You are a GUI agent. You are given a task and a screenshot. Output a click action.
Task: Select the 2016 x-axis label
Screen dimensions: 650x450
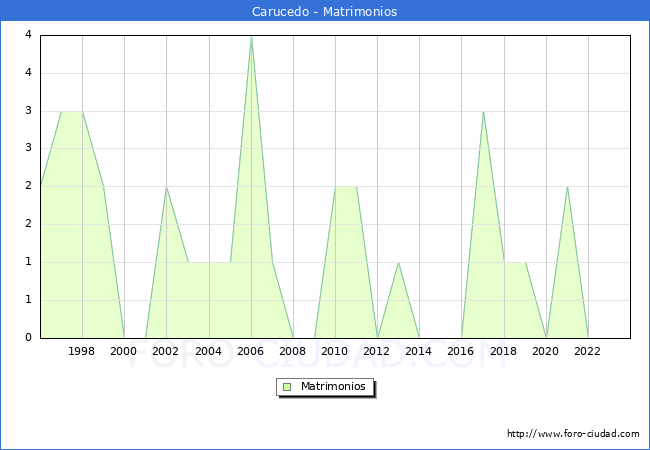[462, 351]
